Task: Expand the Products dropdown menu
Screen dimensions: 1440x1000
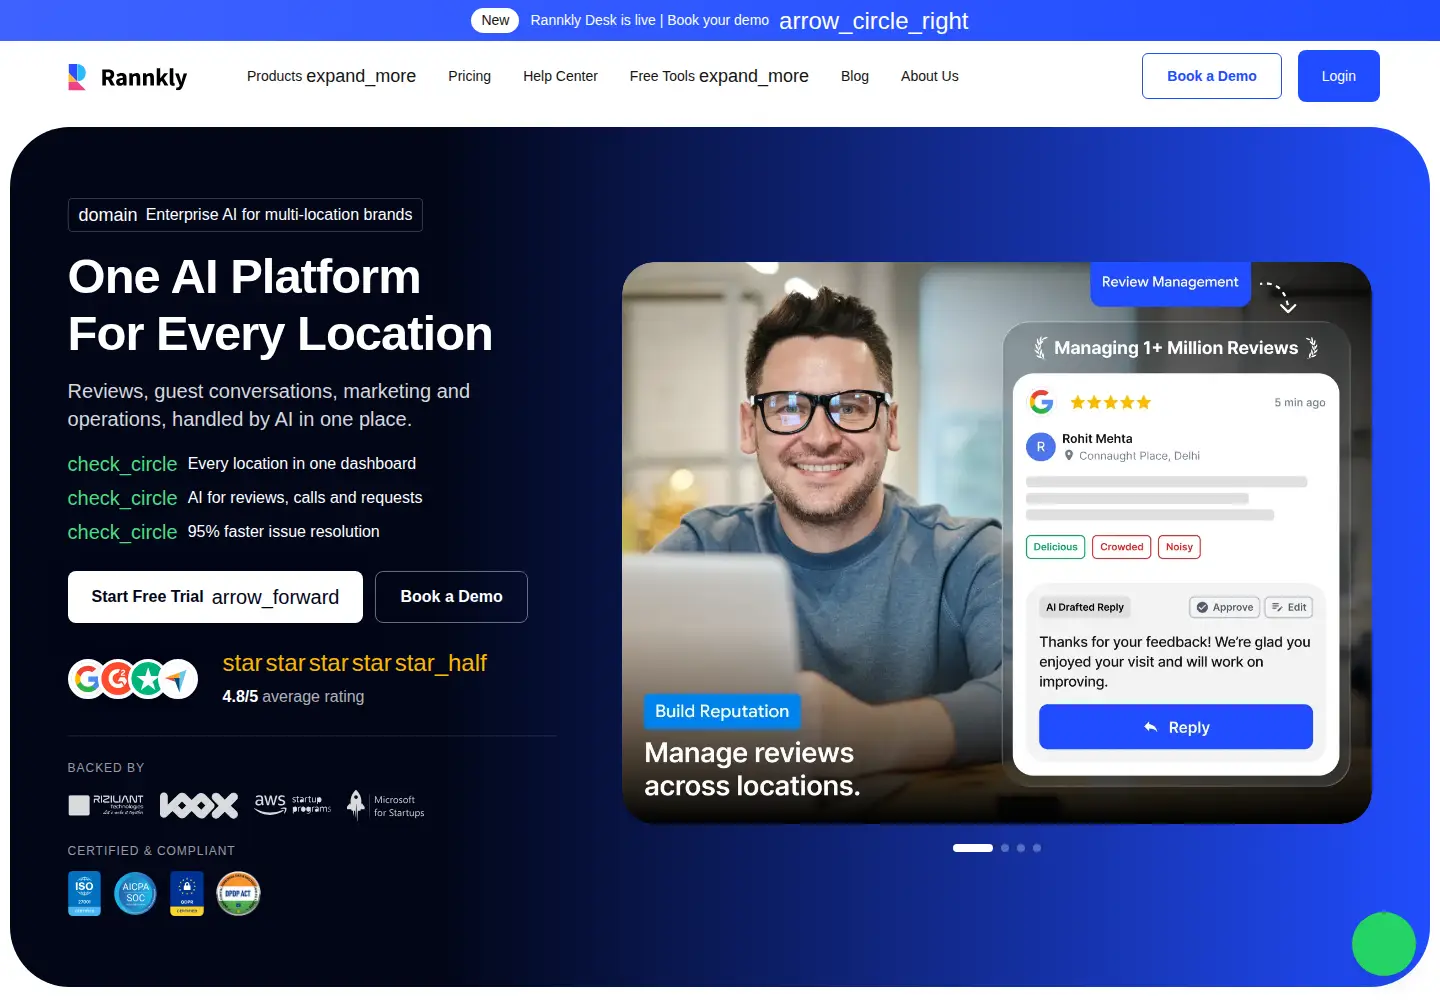Action: coord(331,76)
